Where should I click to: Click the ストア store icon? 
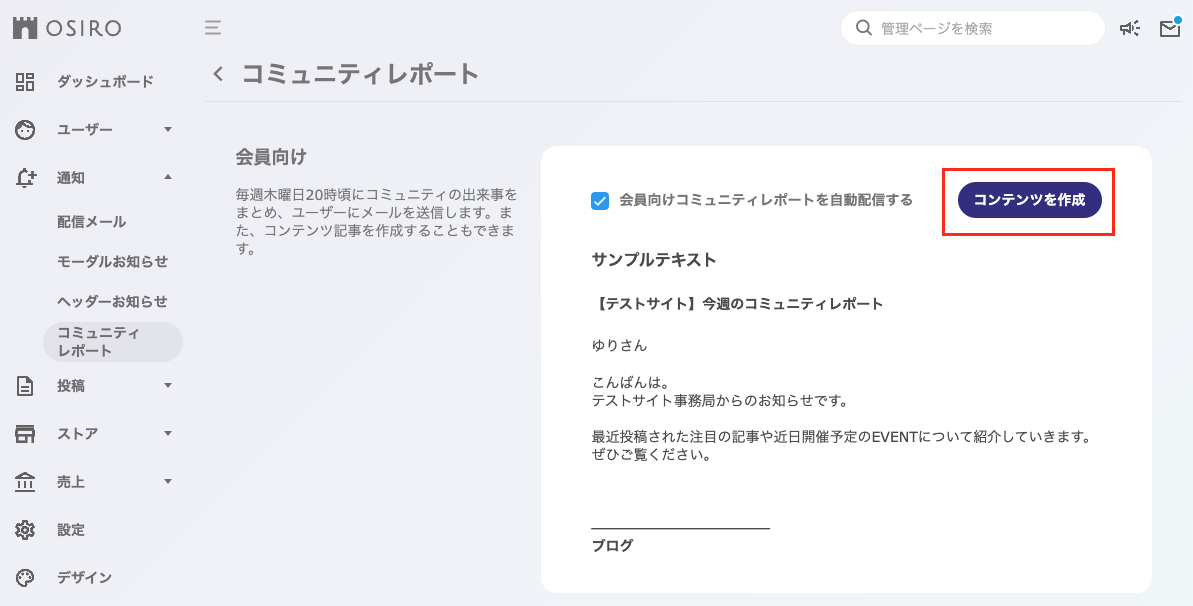point(25,434)
